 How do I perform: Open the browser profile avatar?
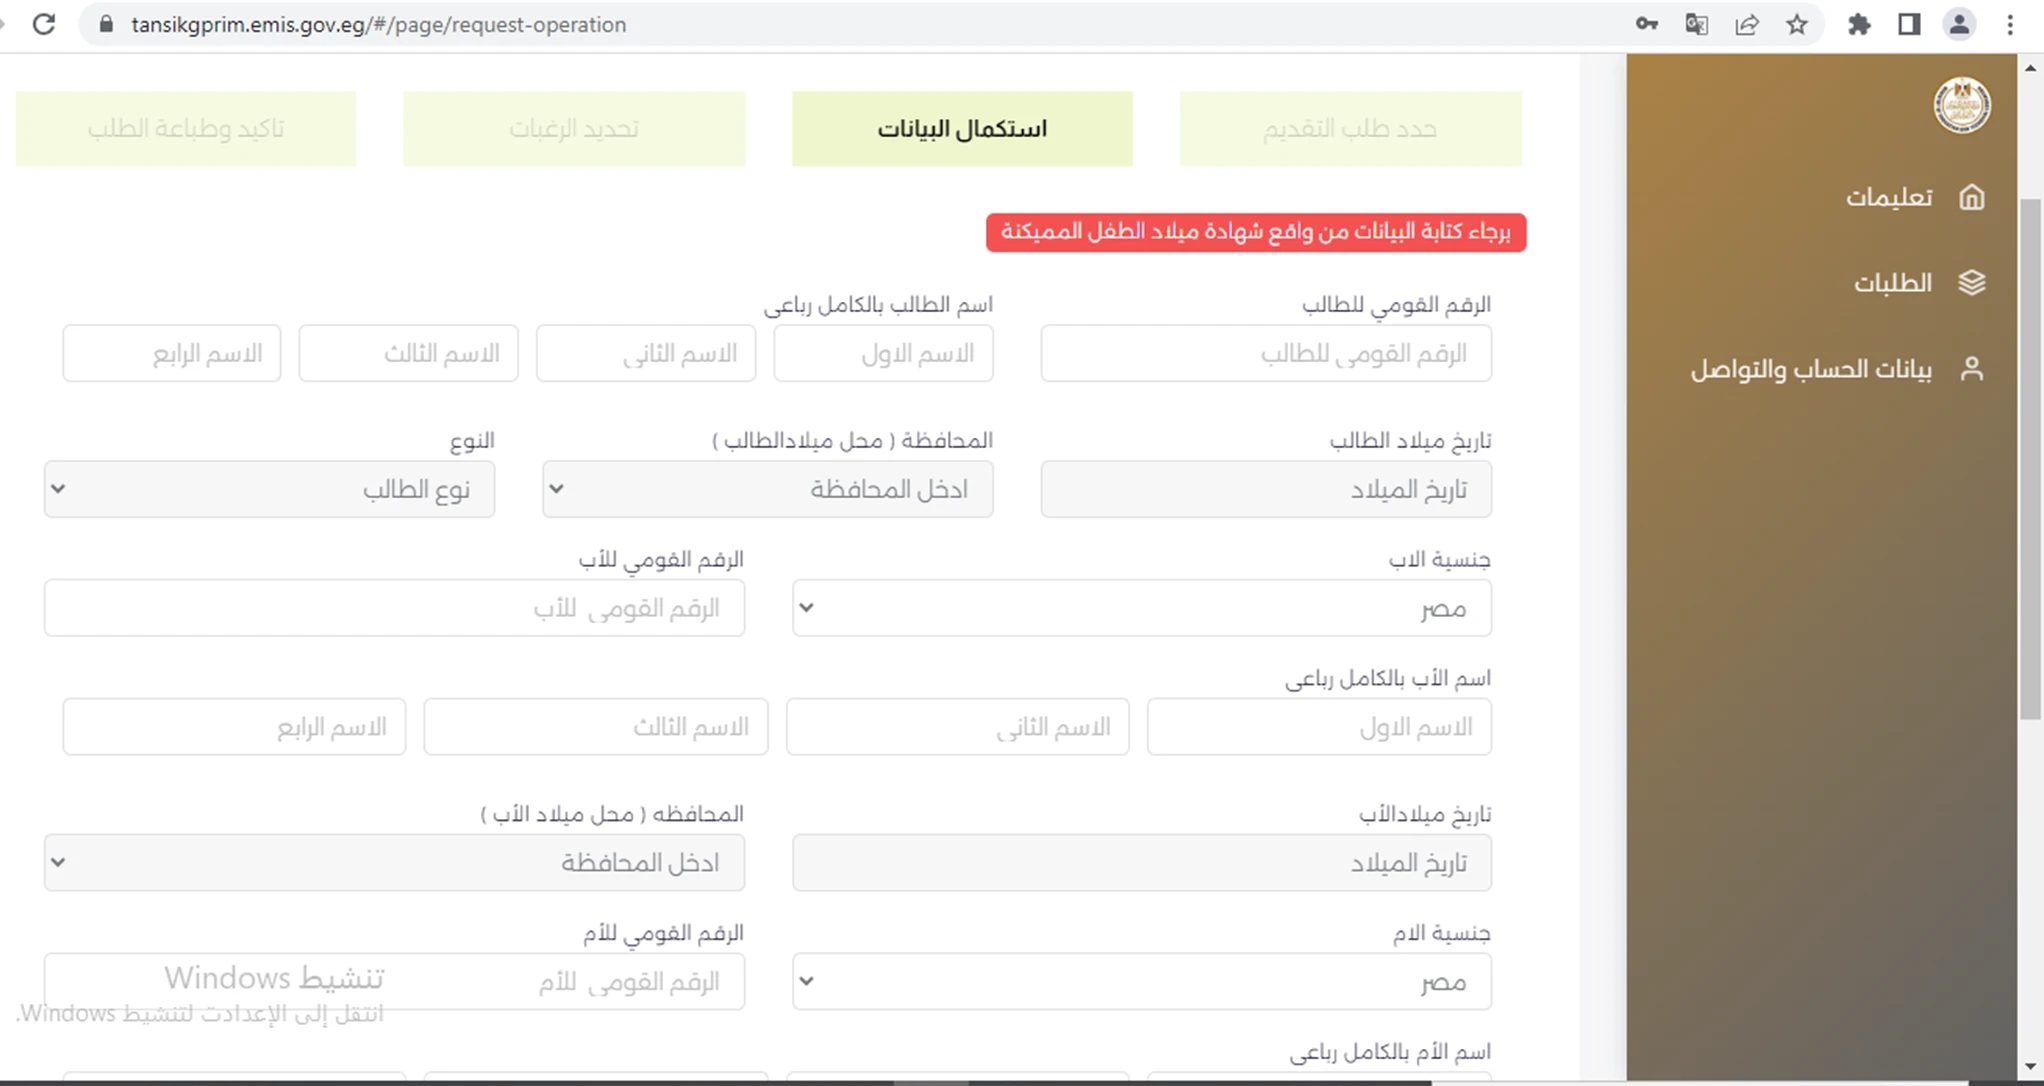[x=1959, y=24]
